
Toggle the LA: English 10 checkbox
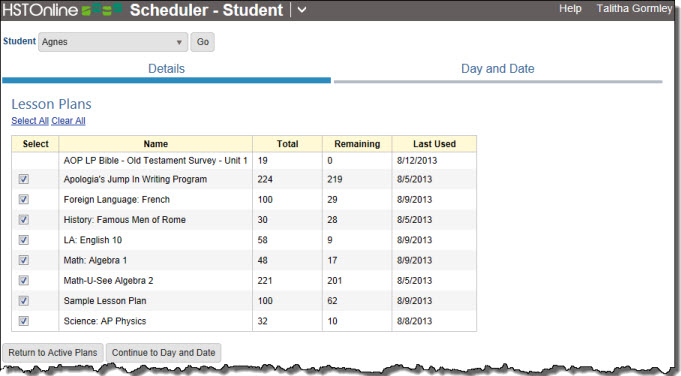point(23,240)
